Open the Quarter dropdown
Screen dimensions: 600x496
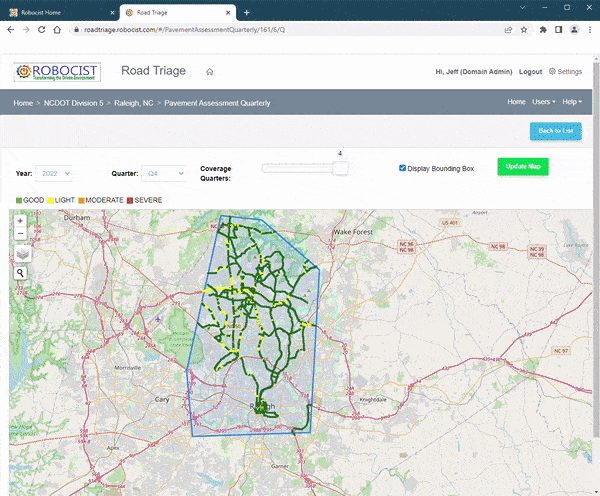coord(164,173)
